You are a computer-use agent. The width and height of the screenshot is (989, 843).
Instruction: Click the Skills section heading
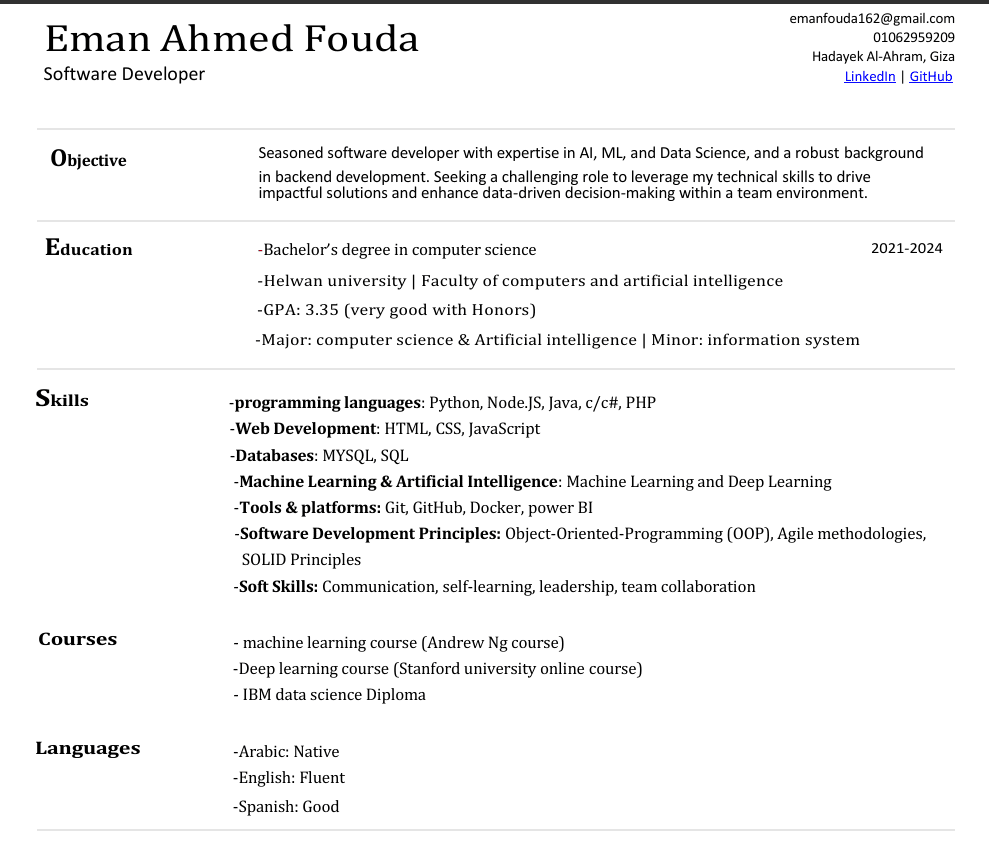pos(62,400)
